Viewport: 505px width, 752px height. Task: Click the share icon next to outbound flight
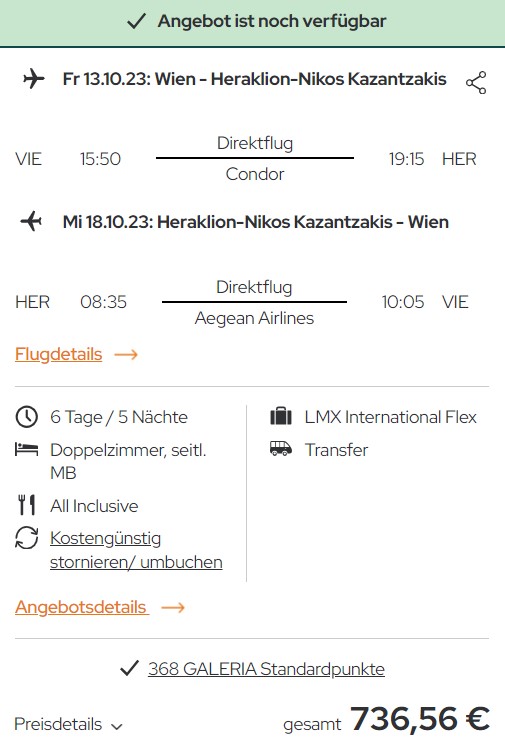tap(476, 82)
